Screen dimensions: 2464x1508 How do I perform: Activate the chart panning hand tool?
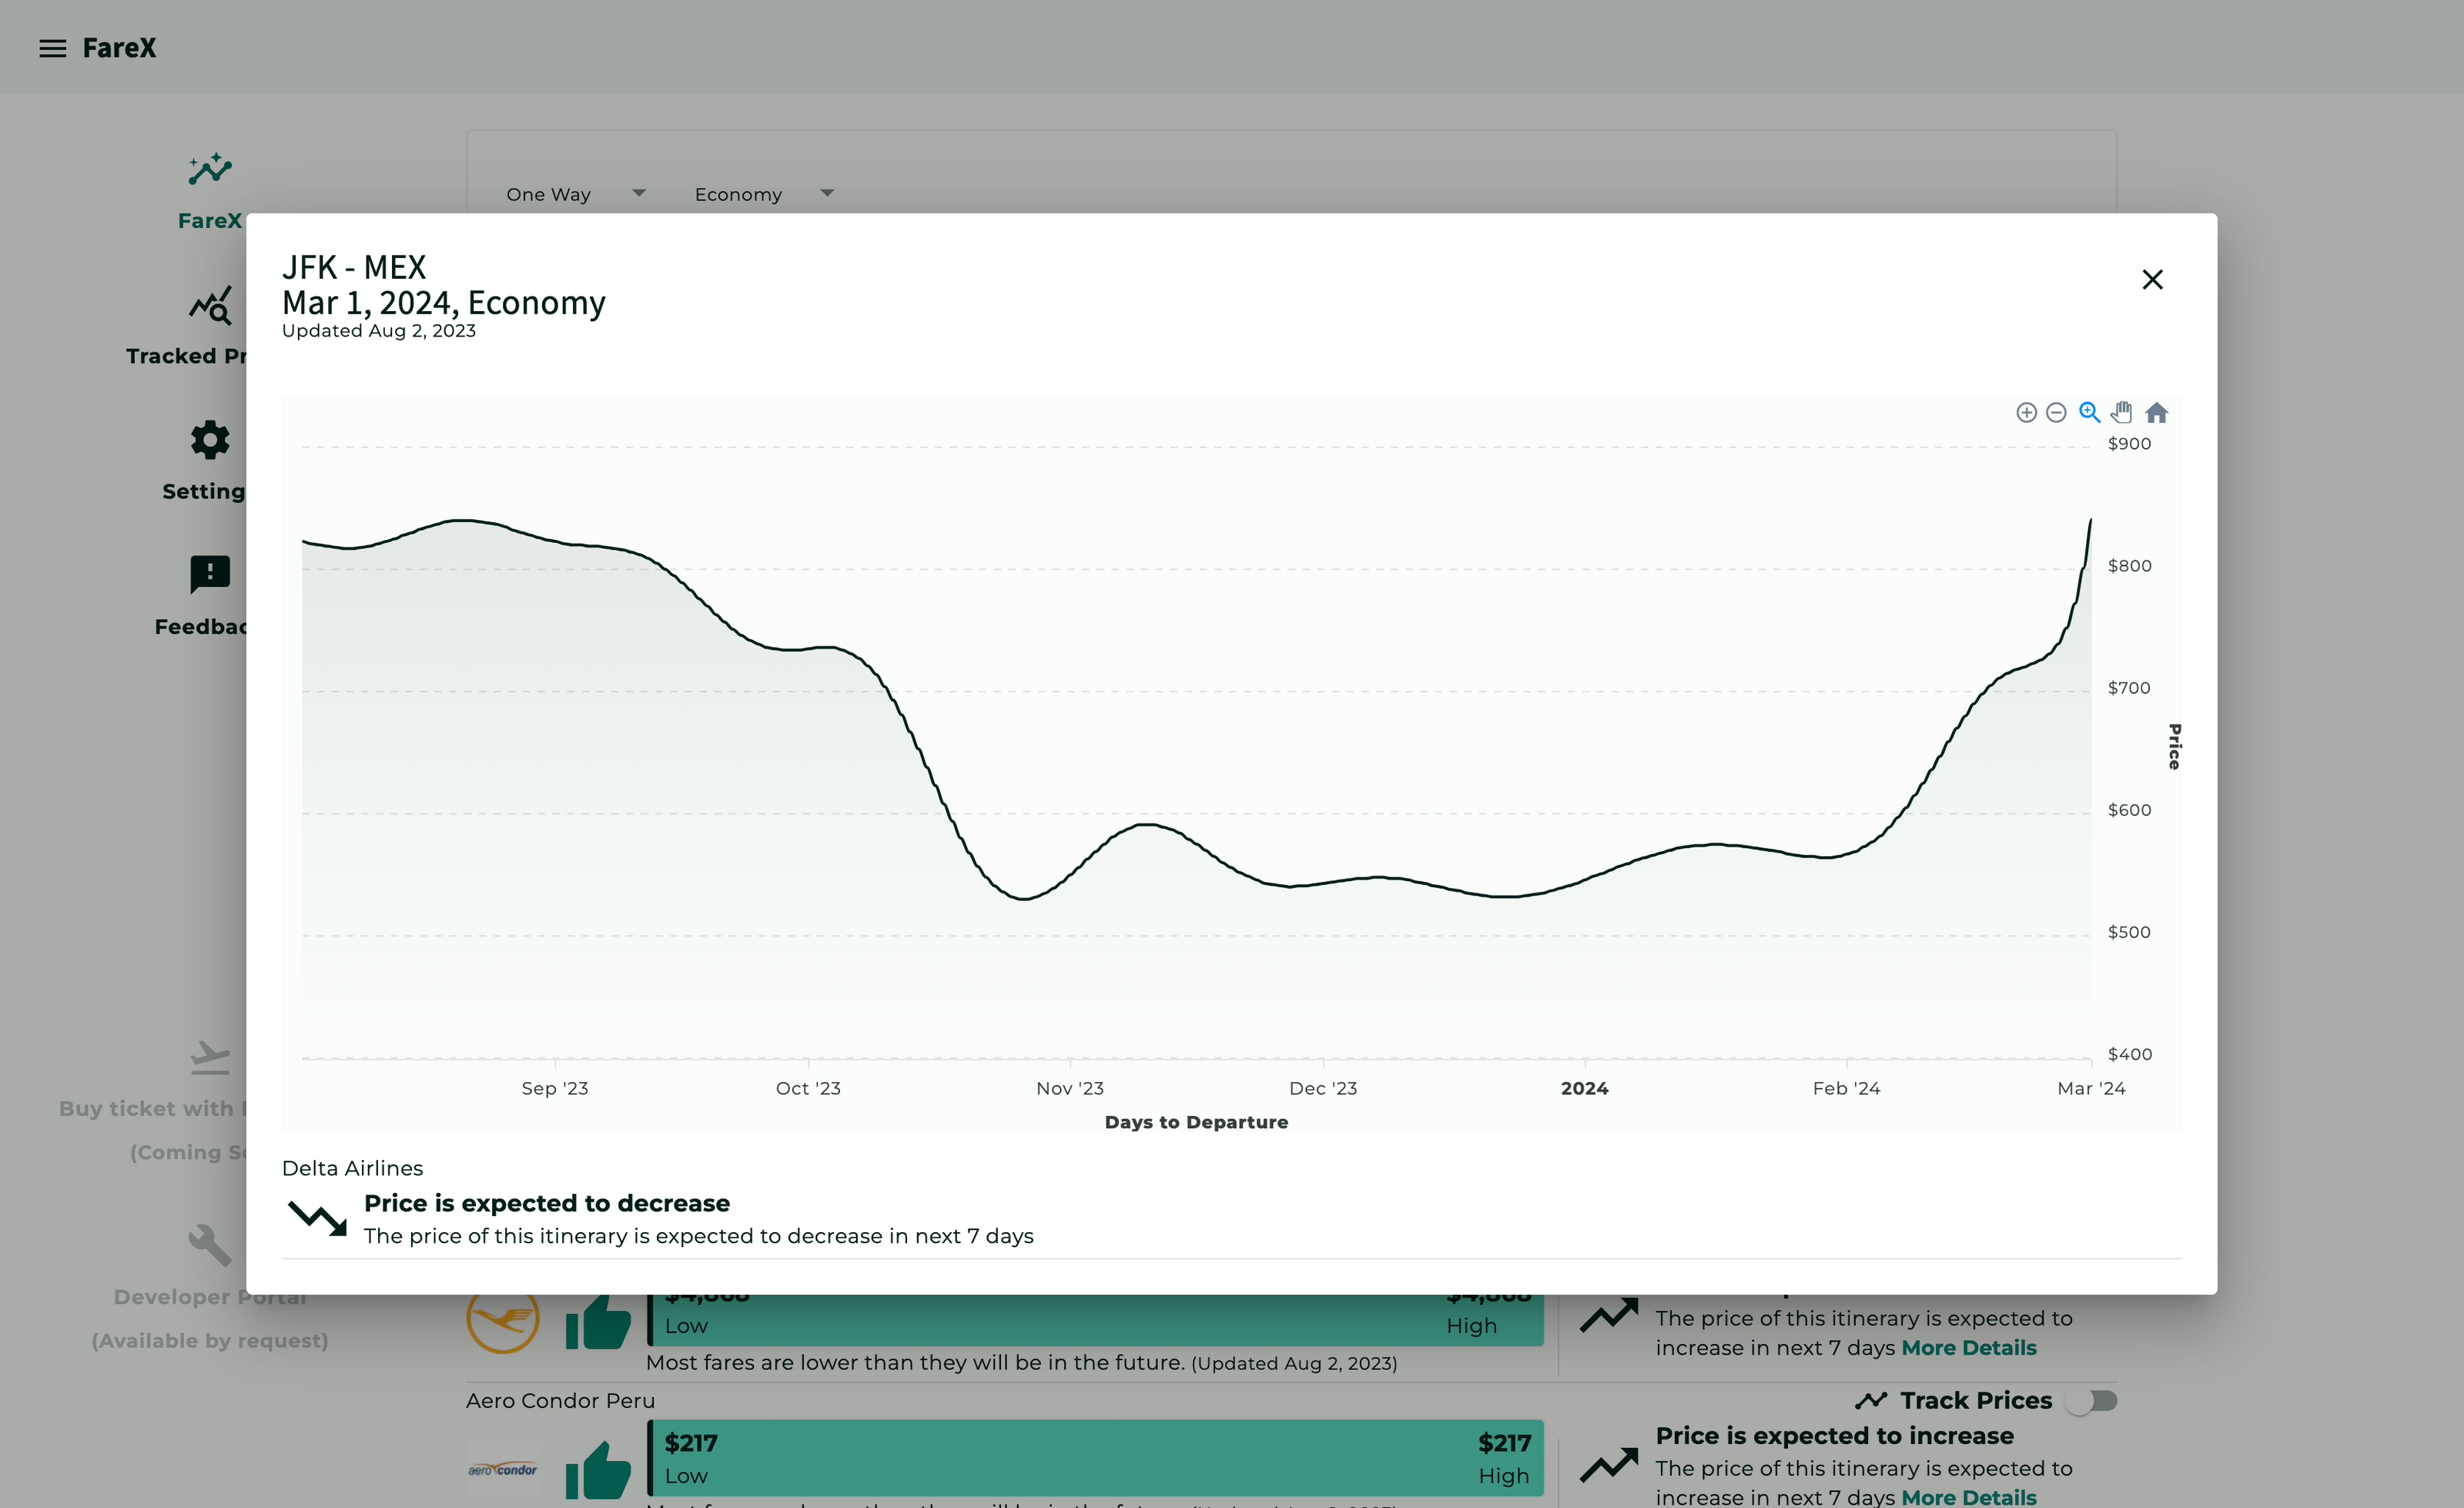point(2122,413)
